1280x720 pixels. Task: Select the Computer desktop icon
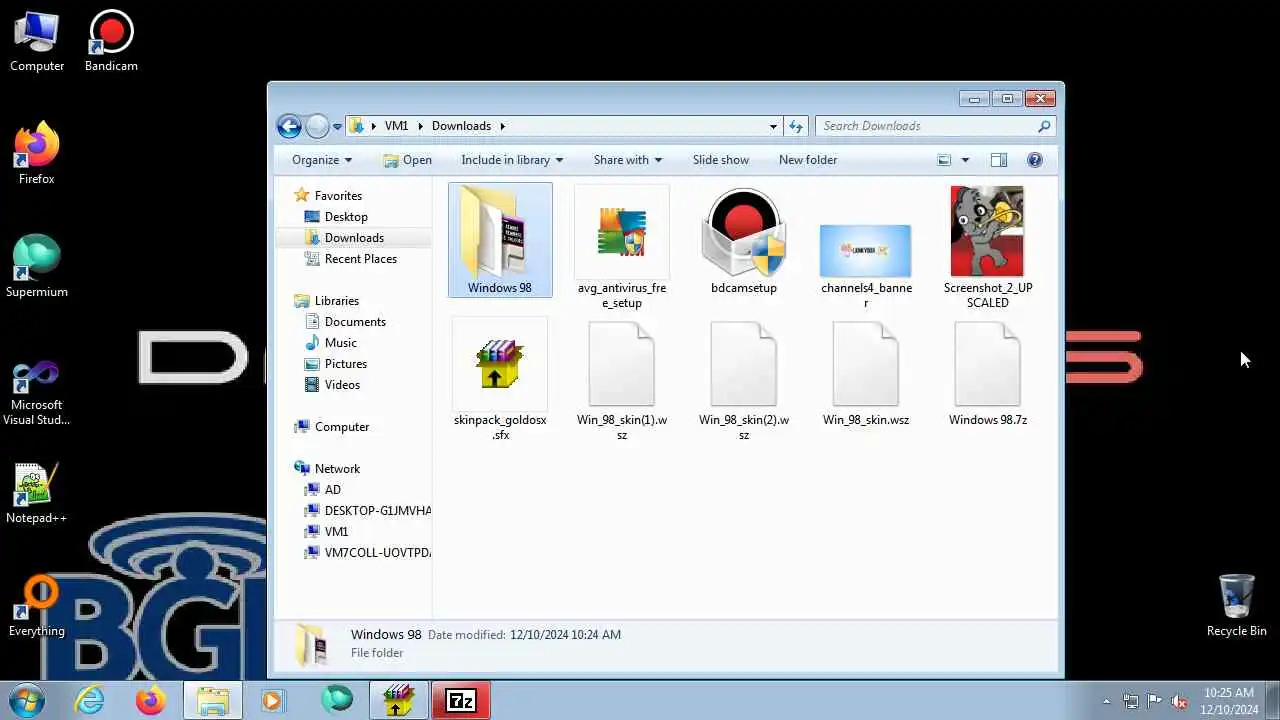[37, 42]
